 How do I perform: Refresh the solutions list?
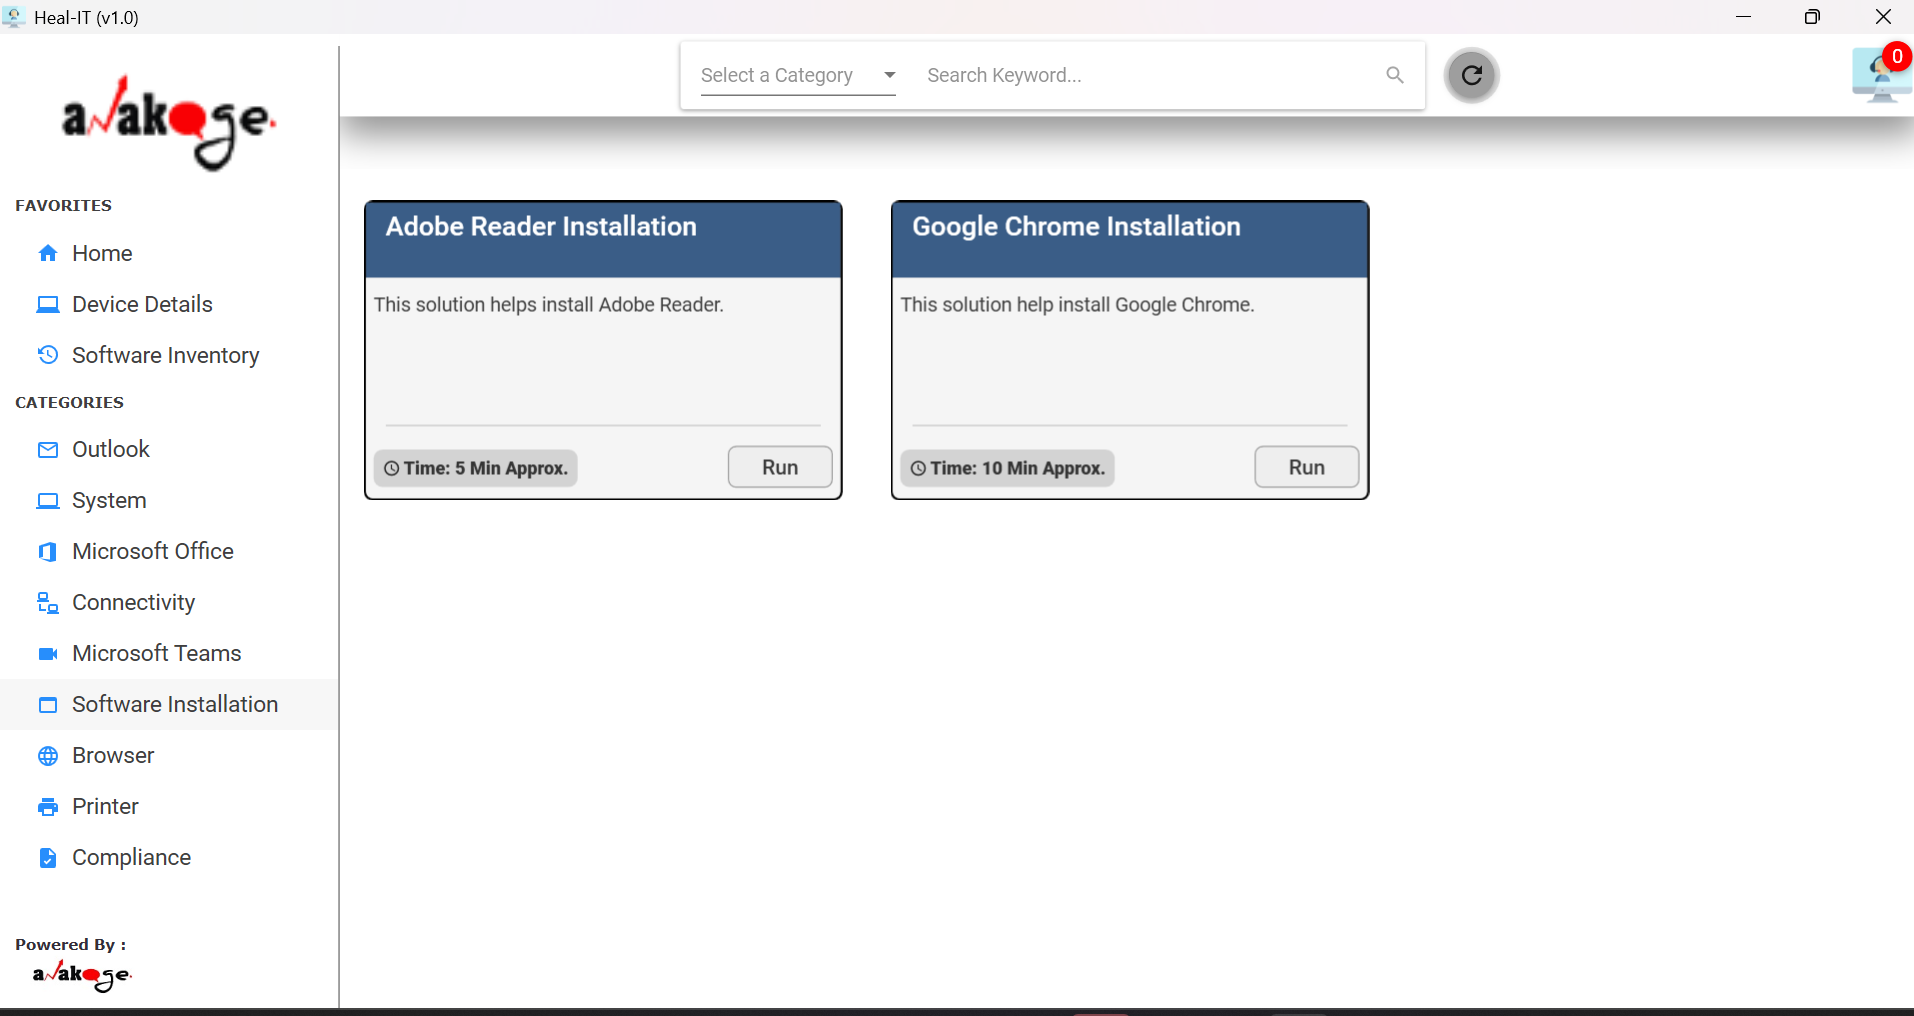pyautogui.click(x=1472, y=75)
